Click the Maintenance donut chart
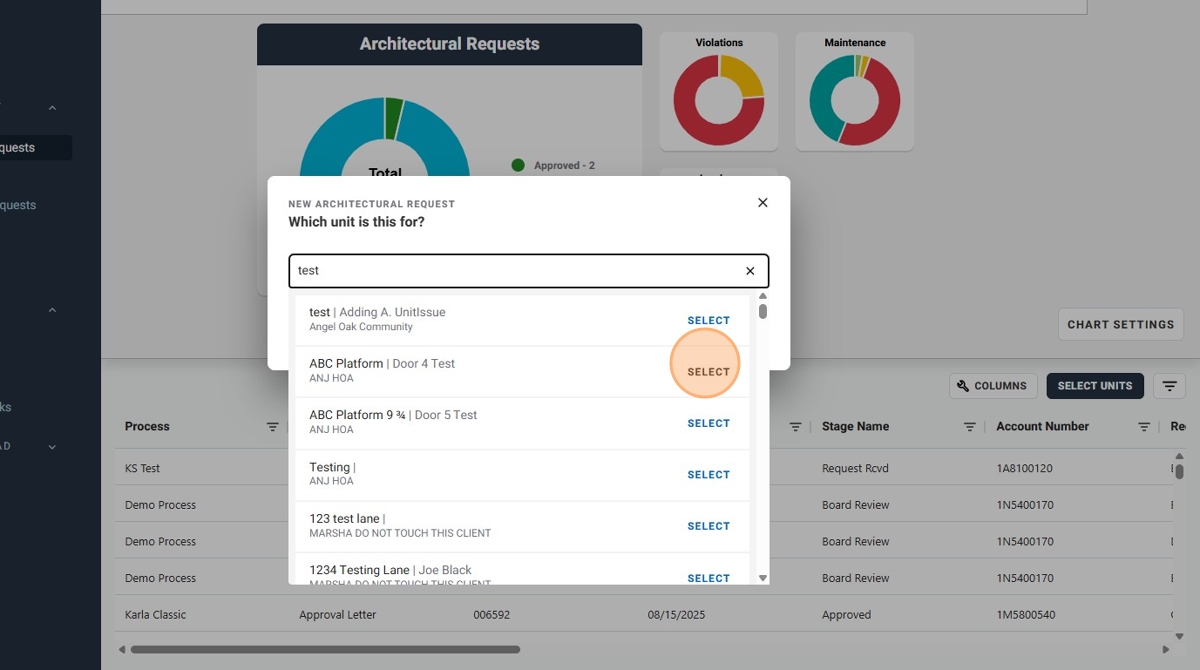Image resolution: width=1200 pixels, height=670 pixels. tap(855, 100)
